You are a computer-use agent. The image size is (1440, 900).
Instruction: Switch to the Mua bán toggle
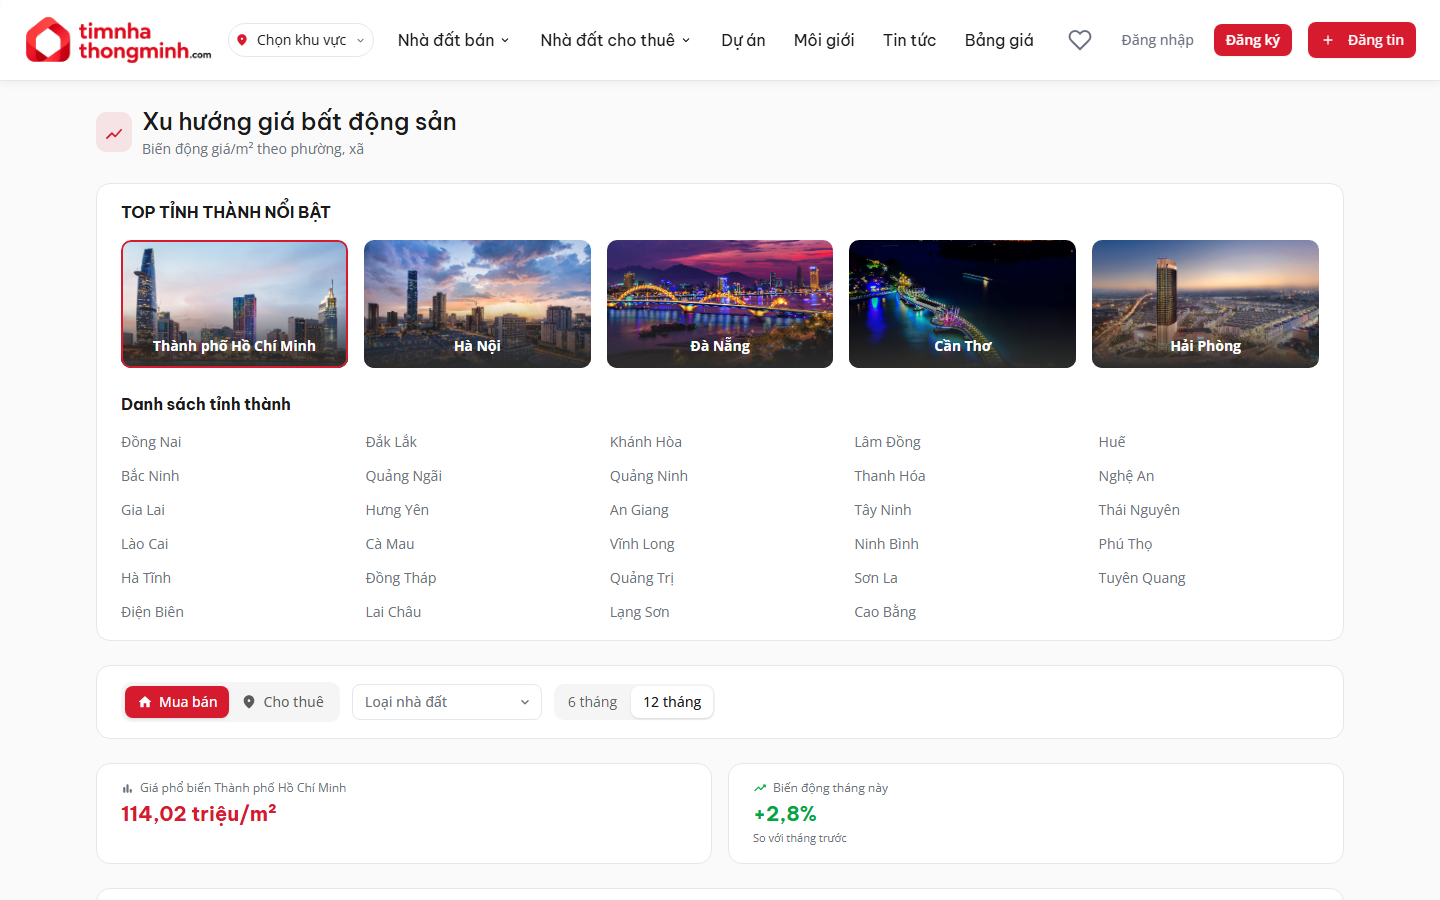click(177, 702)
